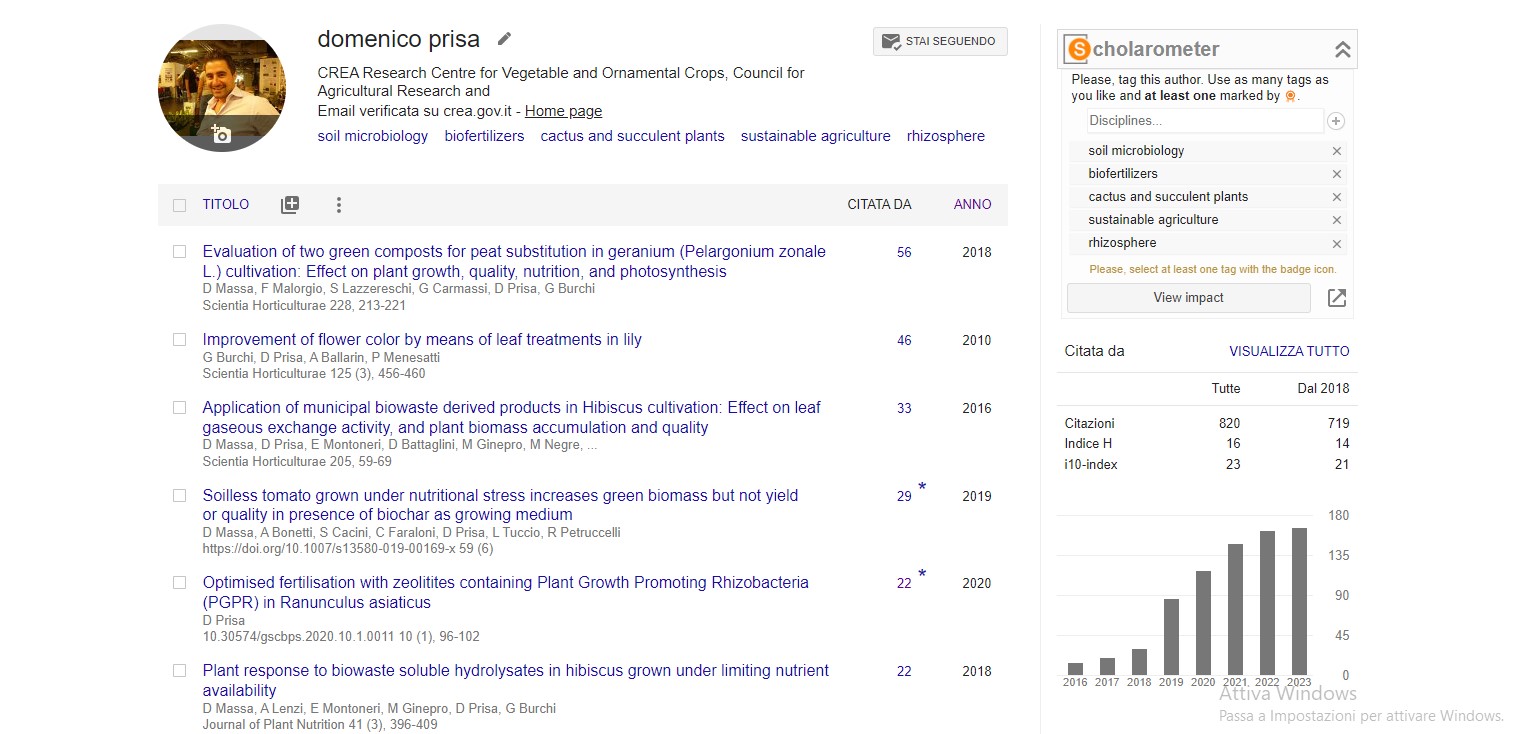Click the plus icon next to Disciplines field
This screenshot has width=1527, height=734.
click(1336, 121)
